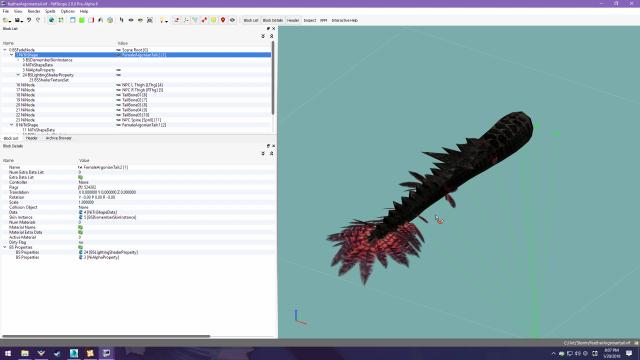Switch to the Header tab below block list

click(x=31, y=138)
